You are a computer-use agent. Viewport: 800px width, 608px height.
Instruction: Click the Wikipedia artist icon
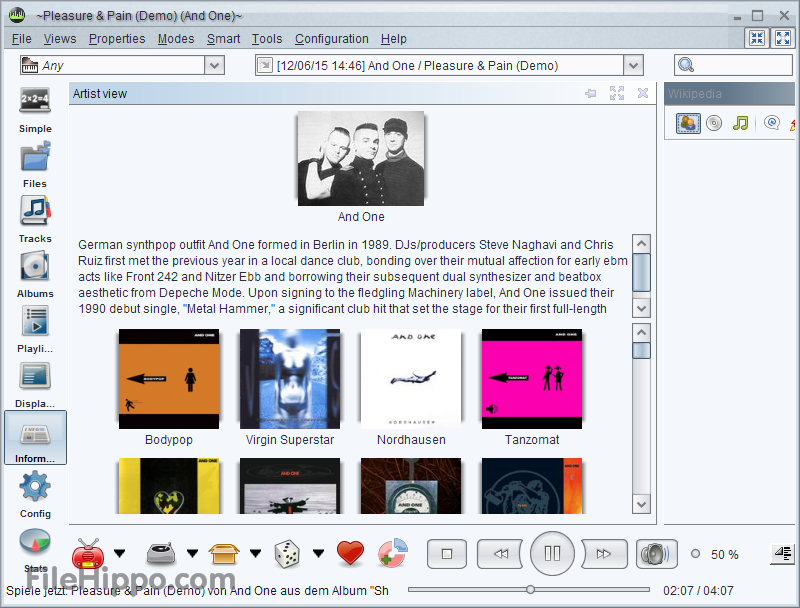tap(688, 123)
